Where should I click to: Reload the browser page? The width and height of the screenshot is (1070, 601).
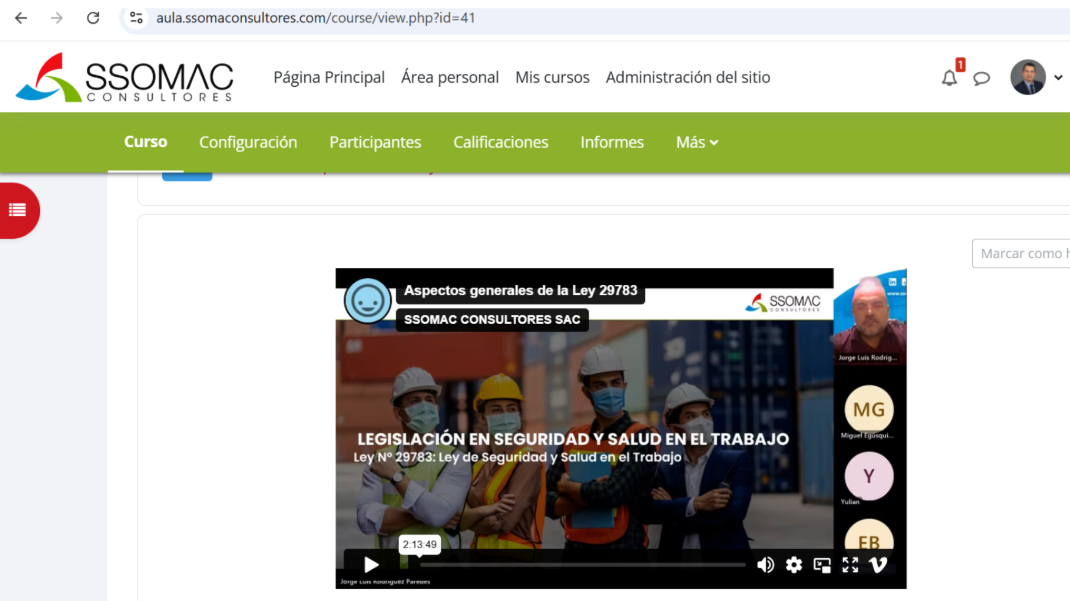93,18
